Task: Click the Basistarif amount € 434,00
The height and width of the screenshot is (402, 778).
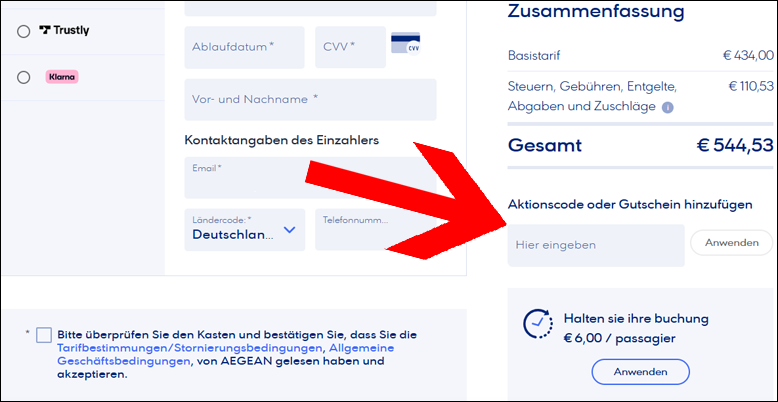Action: coord(748,56)
